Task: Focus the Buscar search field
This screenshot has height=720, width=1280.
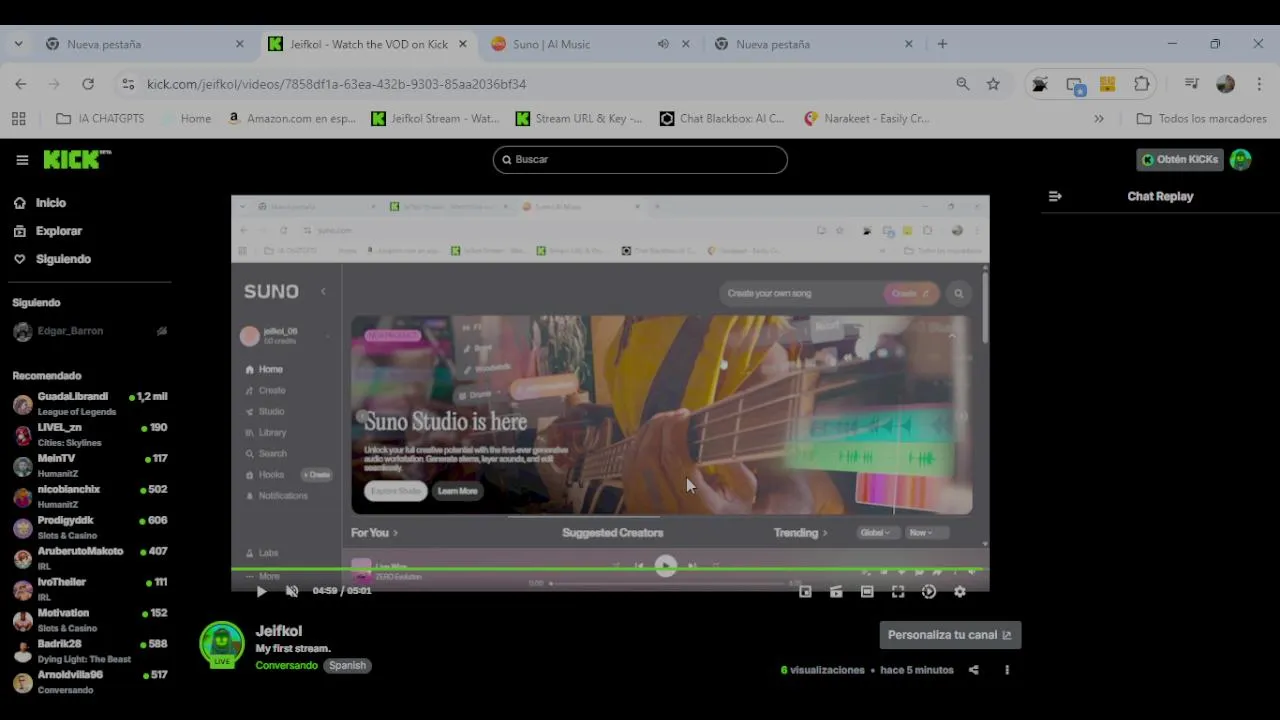Action: pos(640,160)
